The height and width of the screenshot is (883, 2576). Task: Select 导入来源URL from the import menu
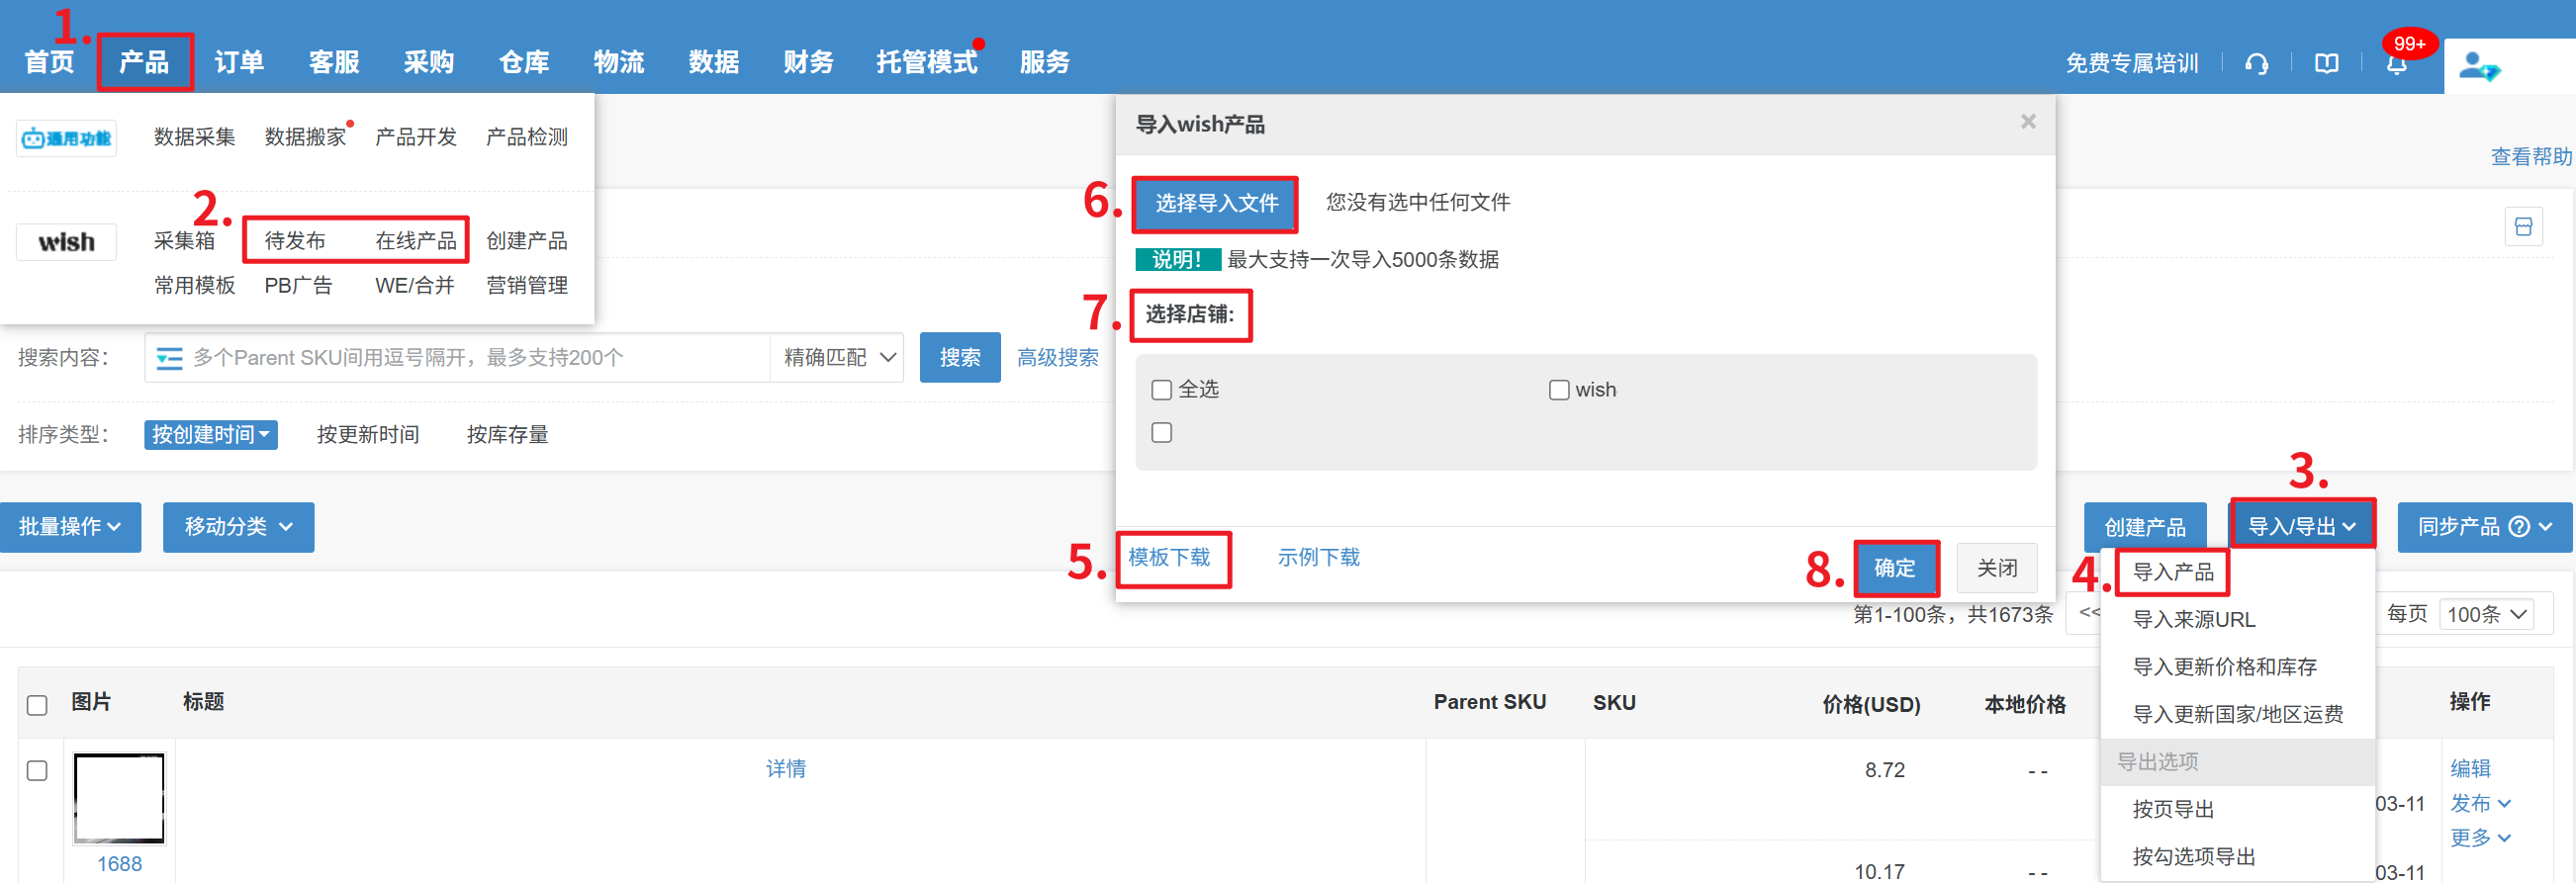point(2193,620)
